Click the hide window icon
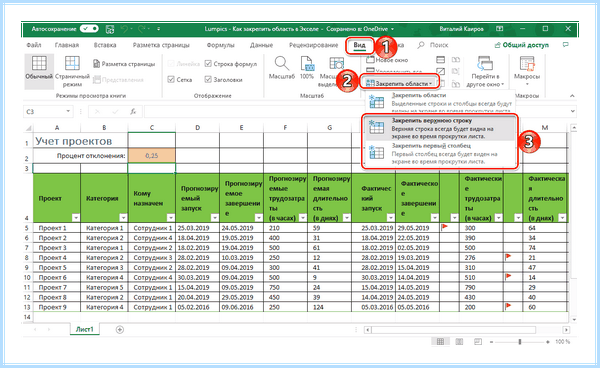Screen dimensions: 600x368 pos(440,71)
